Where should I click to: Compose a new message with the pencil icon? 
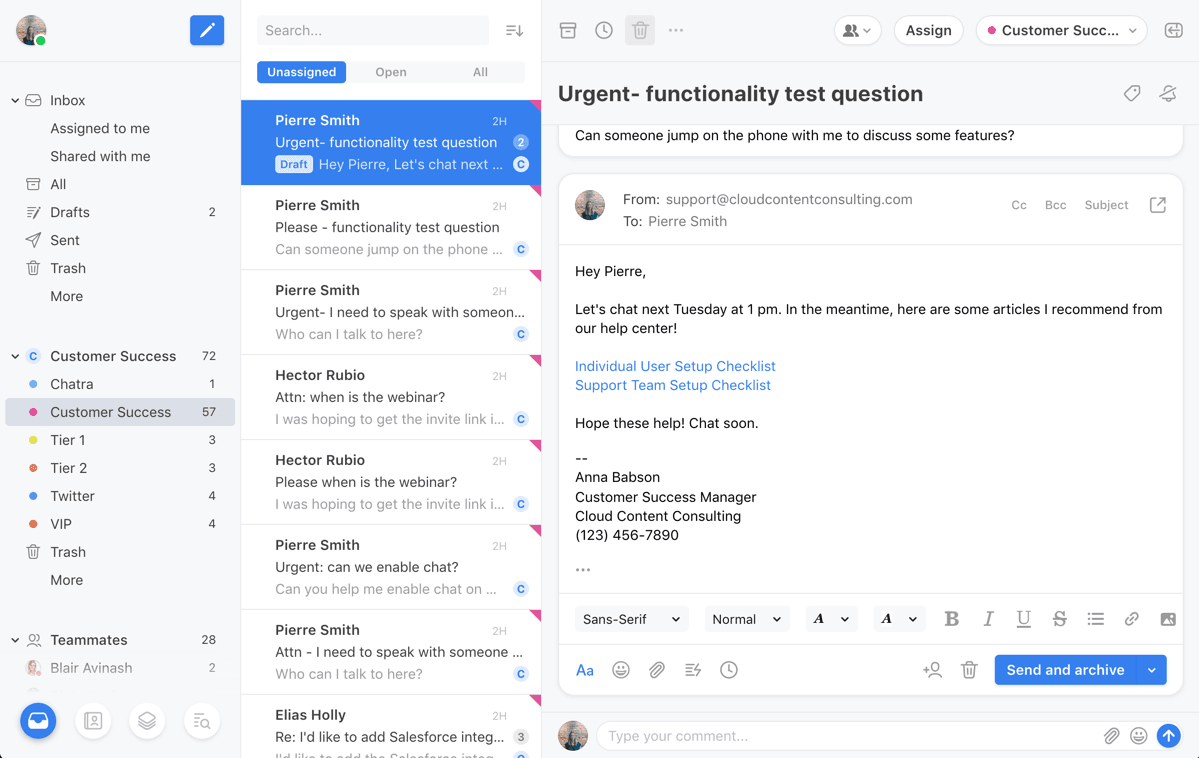(x=207, y=30)
